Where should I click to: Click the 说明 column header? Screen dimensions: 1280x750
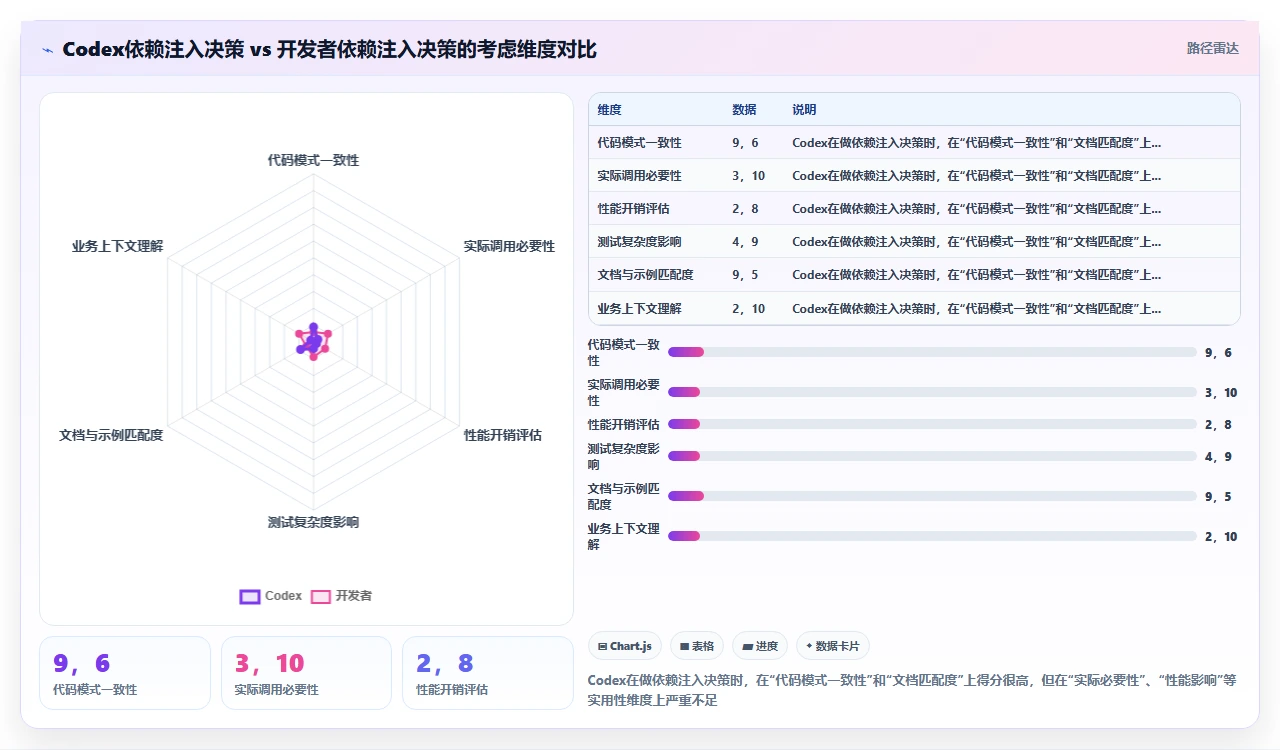click(804, 110)
